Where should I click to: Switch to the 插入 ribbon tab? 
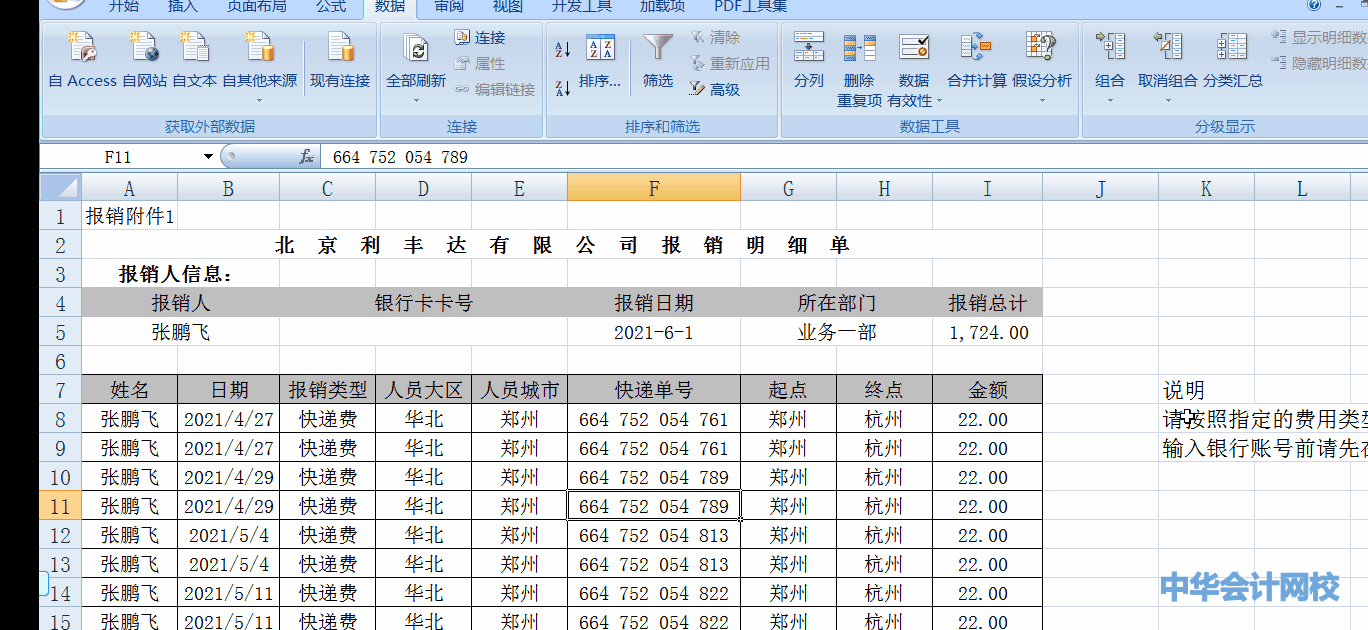[x=183, y=7]
